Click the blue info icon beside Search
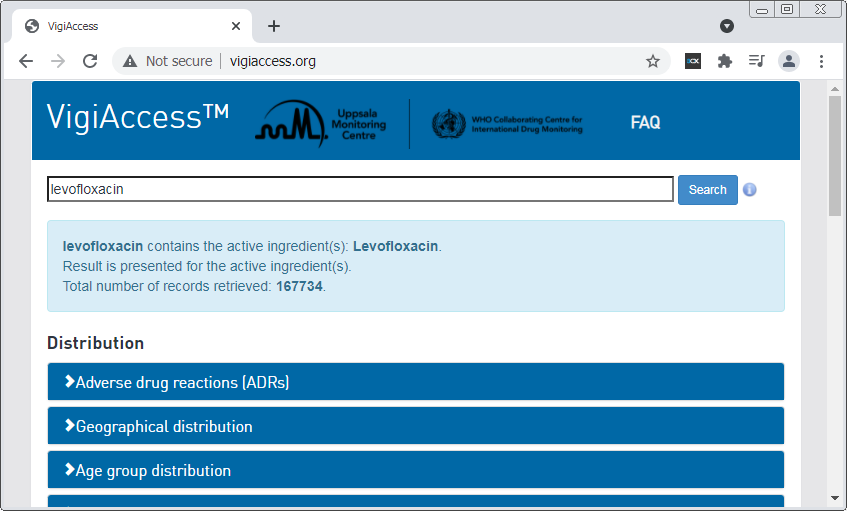 (x=749, y=190)
